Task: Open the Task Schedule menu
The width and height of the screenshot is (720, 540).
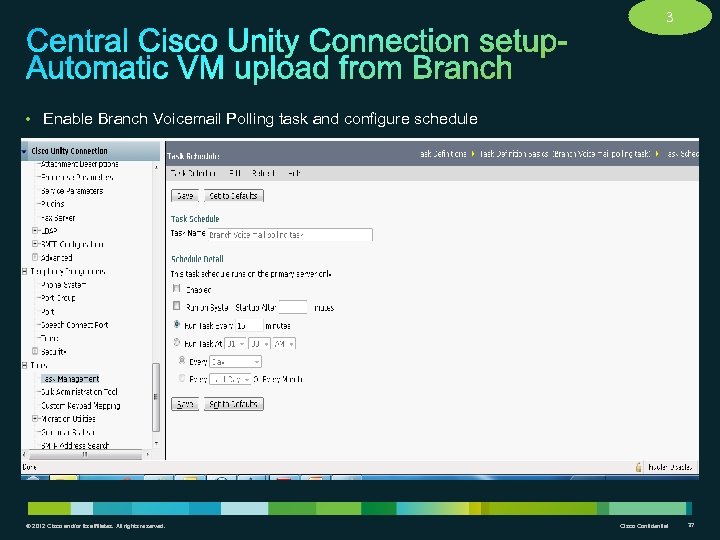Action: (x=192, y=173)
